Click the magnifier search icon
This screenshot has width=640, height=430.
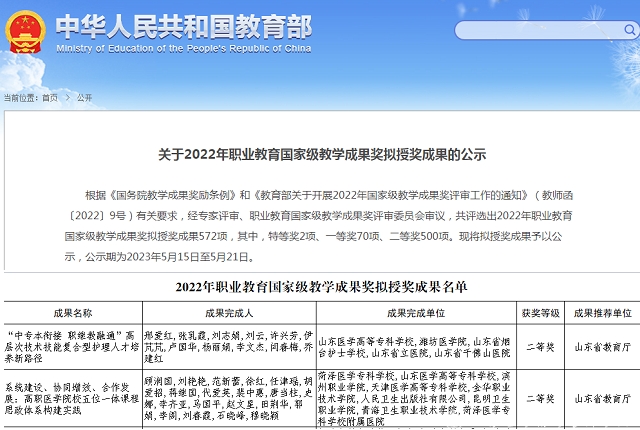click(x=629, y=30)
